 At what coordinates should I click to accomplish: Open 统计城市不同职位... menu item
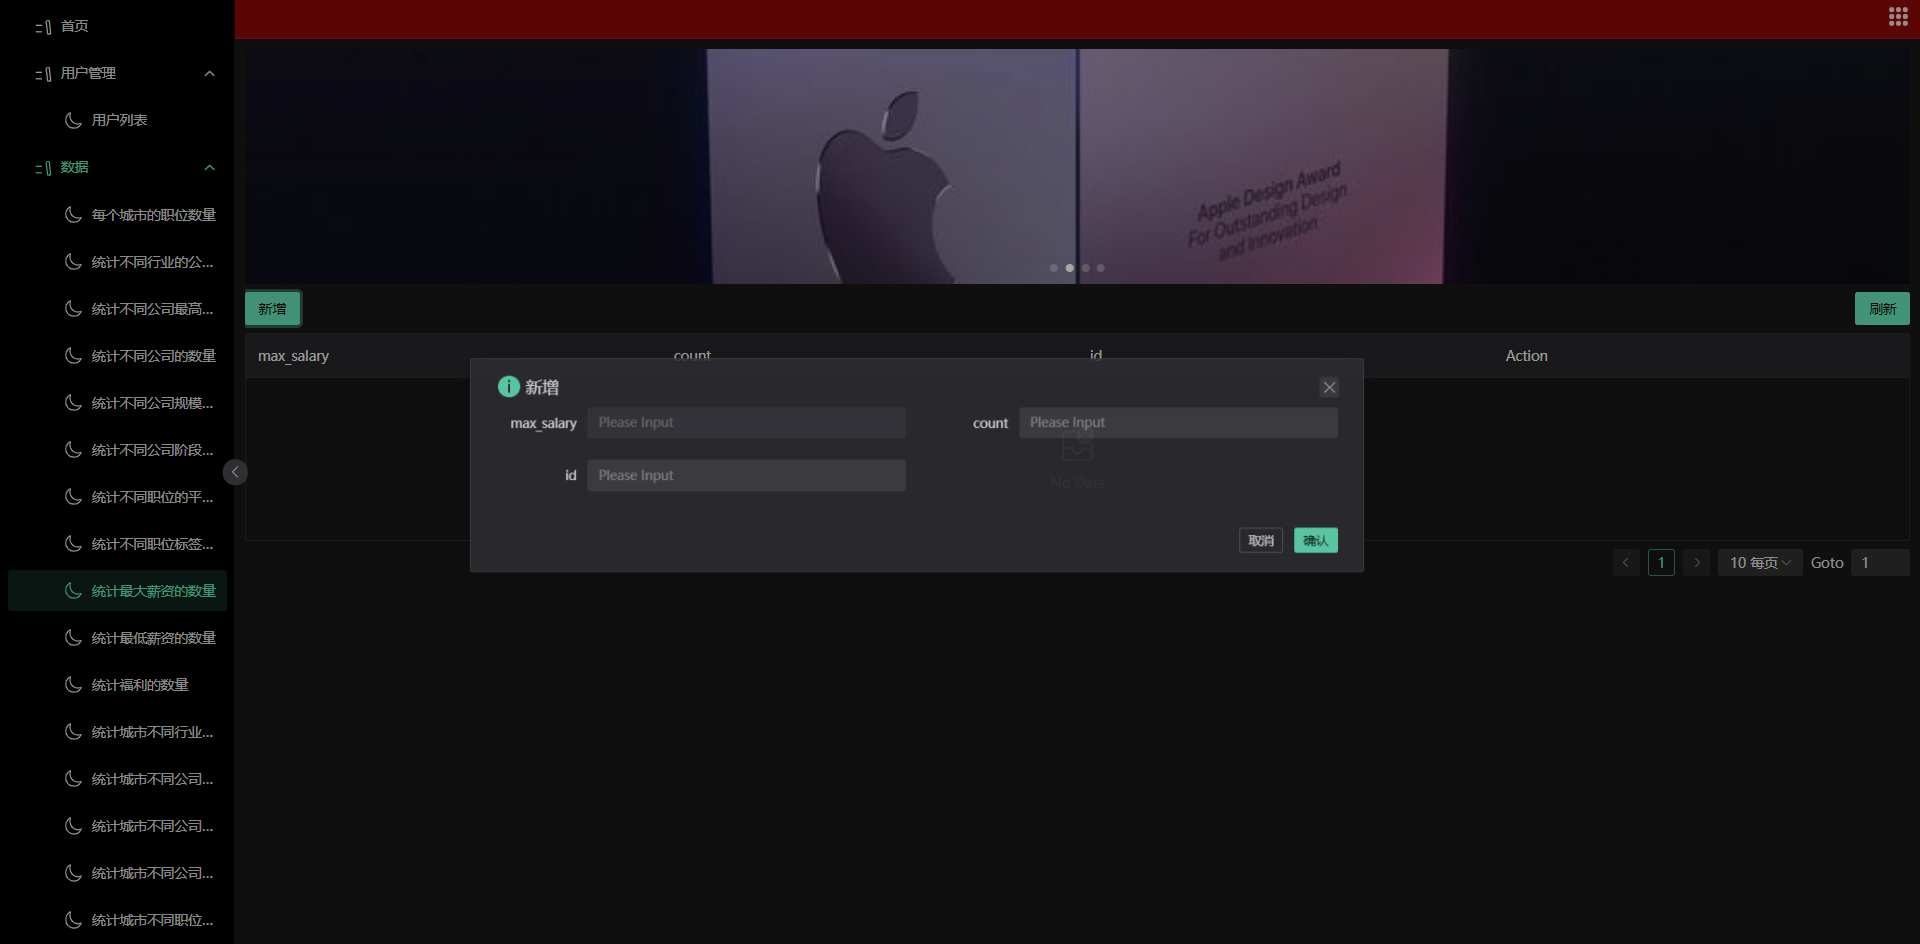[117, 919]
